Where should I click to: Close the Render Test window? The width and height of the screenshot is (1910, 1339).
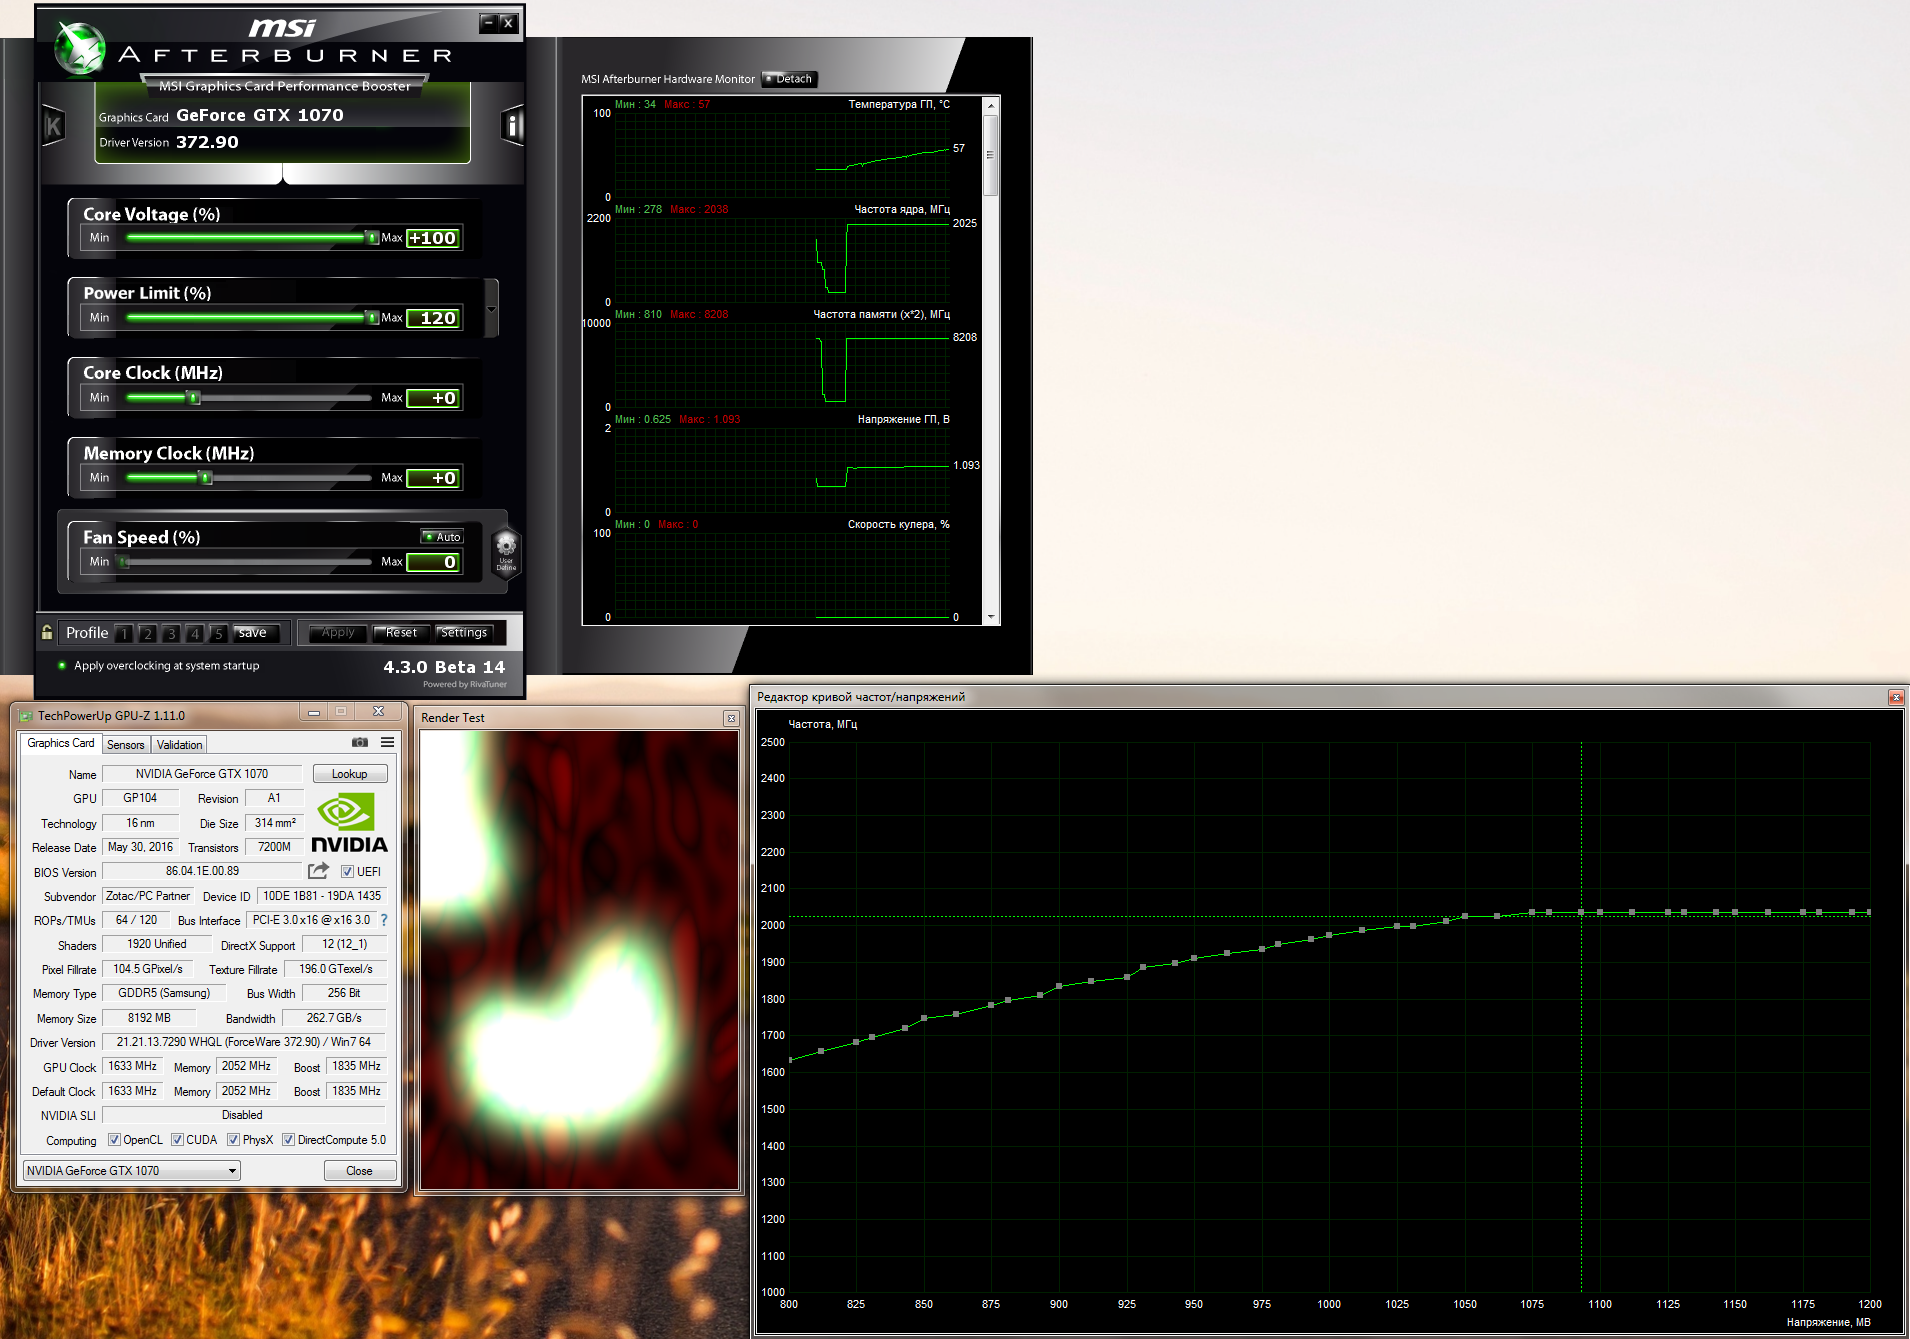731,718
